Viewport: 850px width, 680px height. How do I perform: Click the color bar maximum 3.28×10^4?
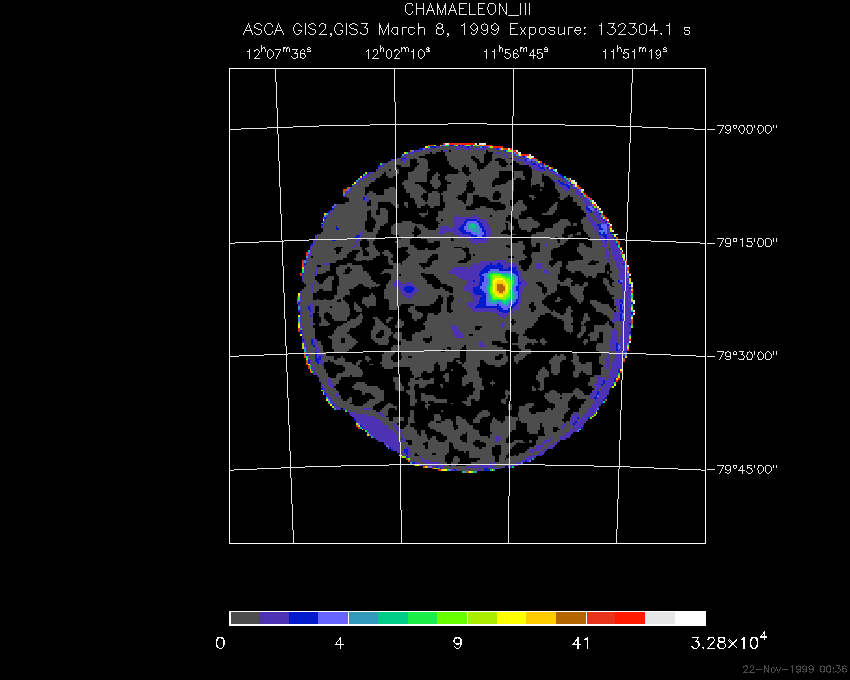(x=729, y=641)
